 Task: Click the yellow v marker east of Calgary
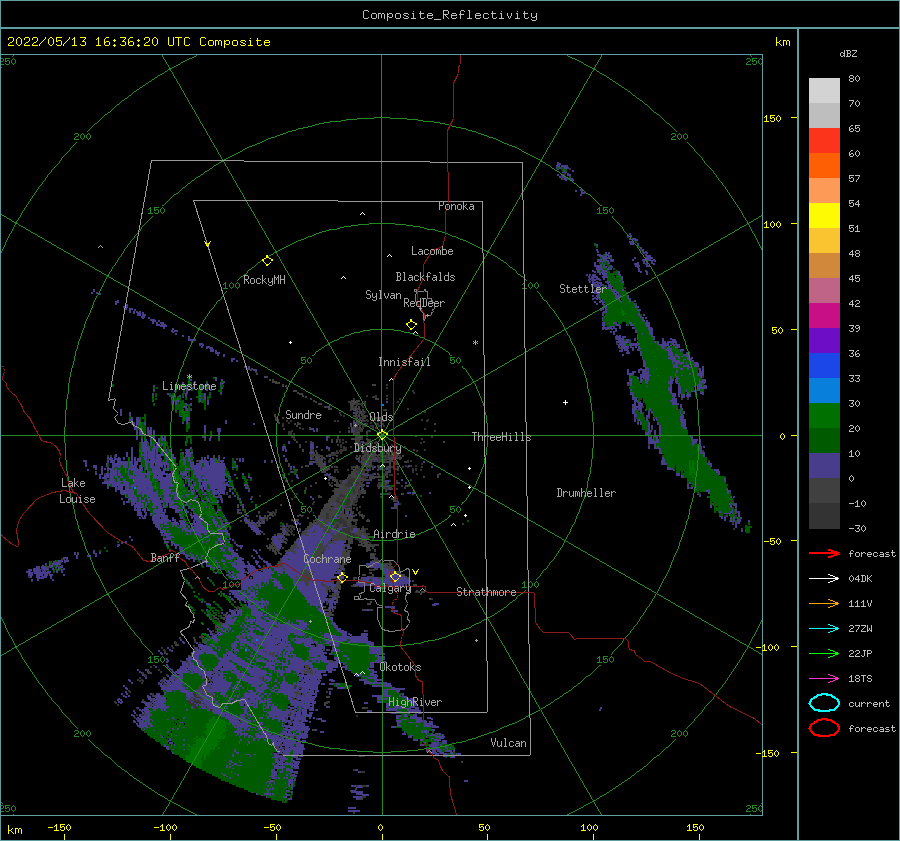pos(416,572)
